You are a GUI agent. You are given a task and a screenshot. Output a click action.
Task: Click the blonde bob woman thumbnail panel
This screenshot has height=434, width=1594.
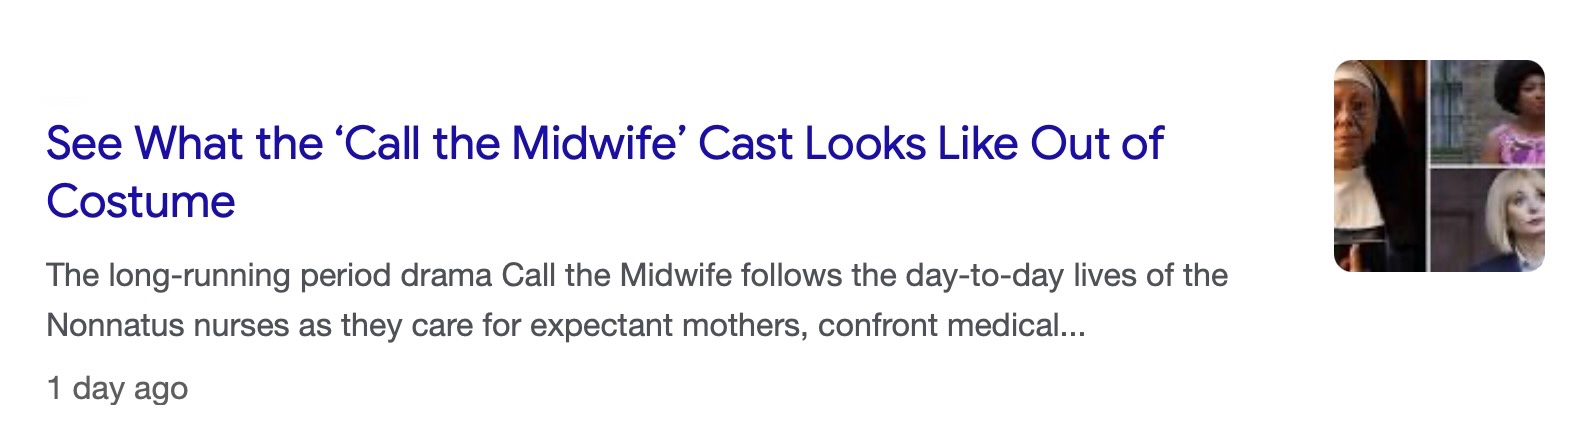click(1488, 220)
